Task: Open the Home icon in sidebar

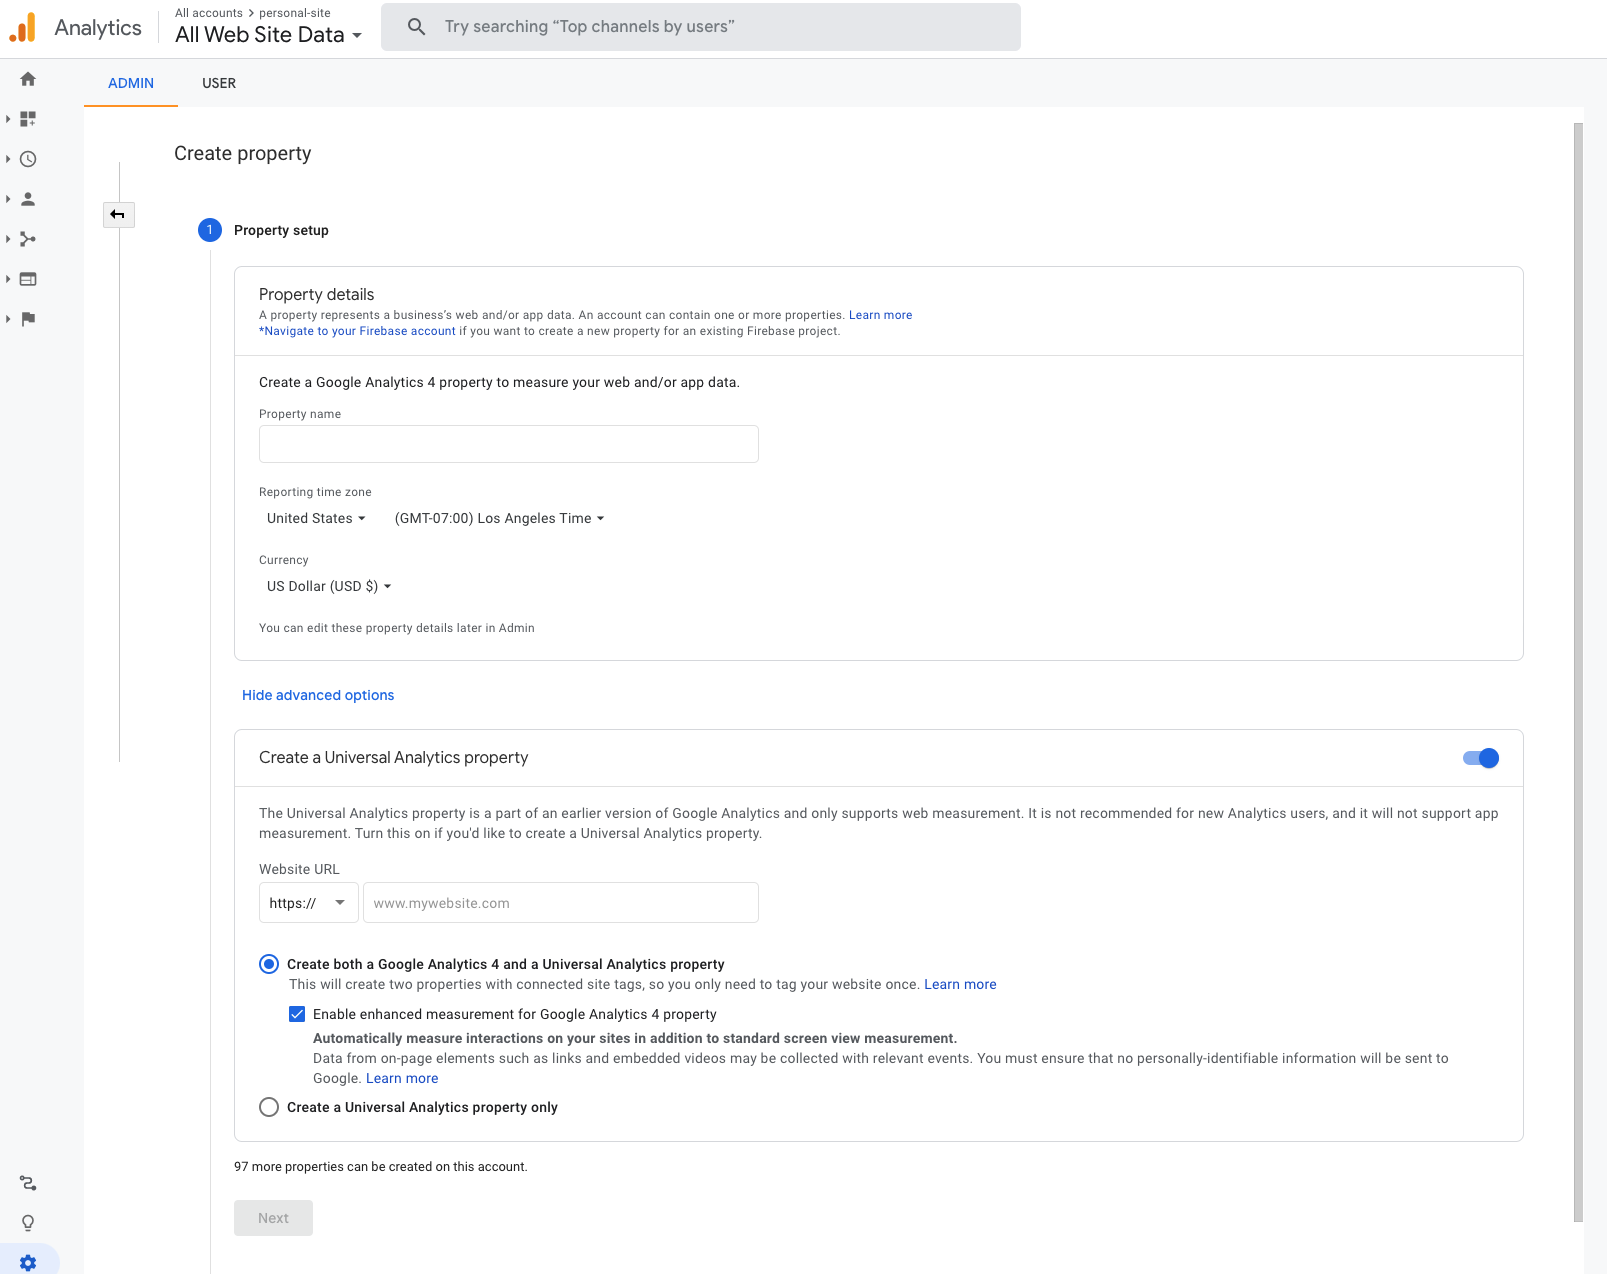Action: [28, 79]
